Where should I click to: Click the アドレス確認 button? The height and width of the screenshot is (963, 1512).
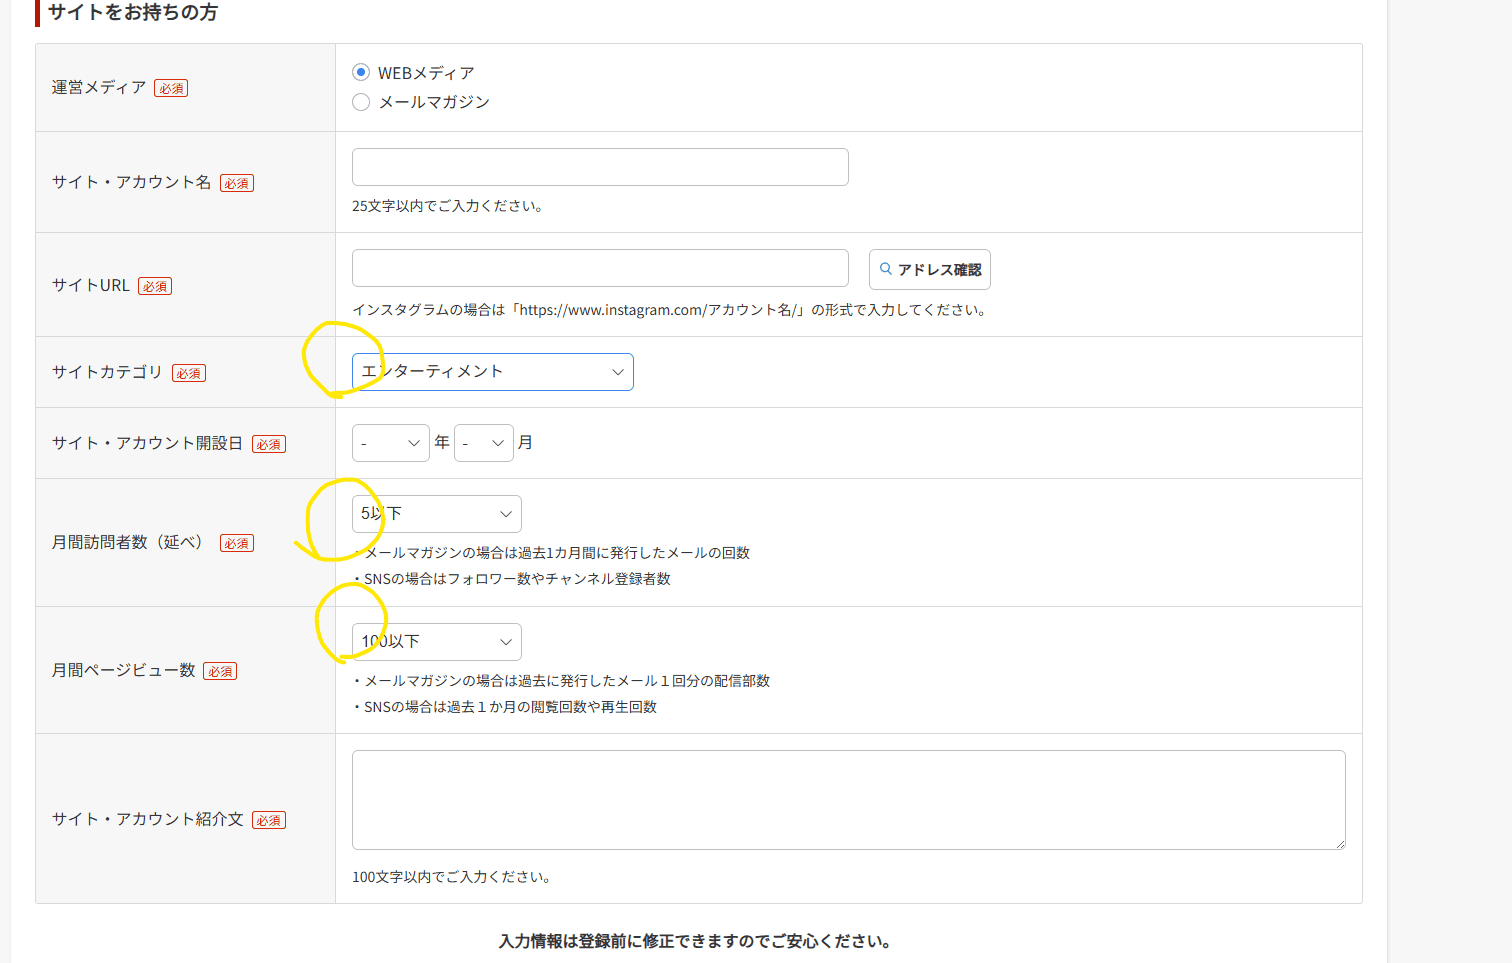tap(930, 269)
